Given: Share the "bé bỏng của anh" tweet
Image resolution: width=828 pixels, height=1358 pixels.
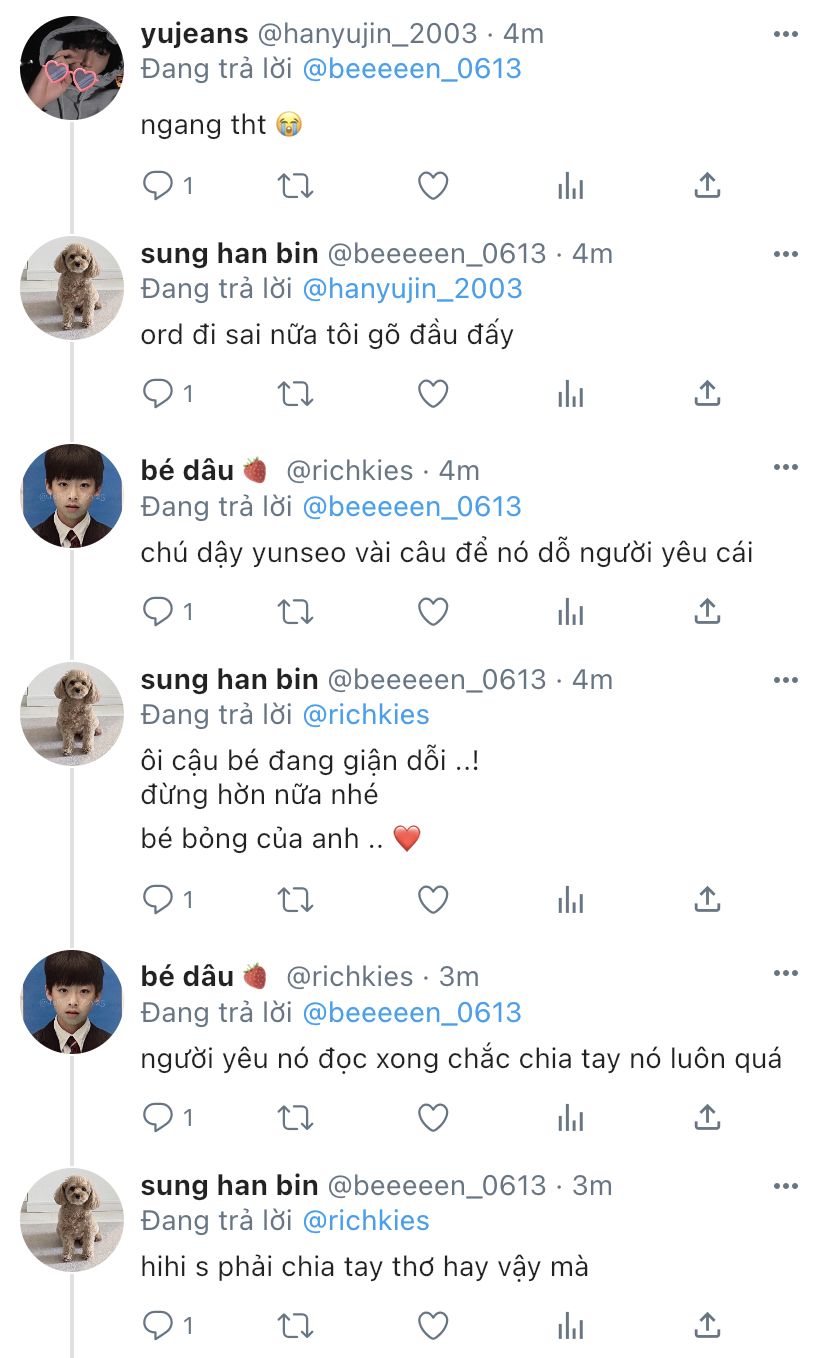Looking at the screenshot, I should [x=707, y=900].
